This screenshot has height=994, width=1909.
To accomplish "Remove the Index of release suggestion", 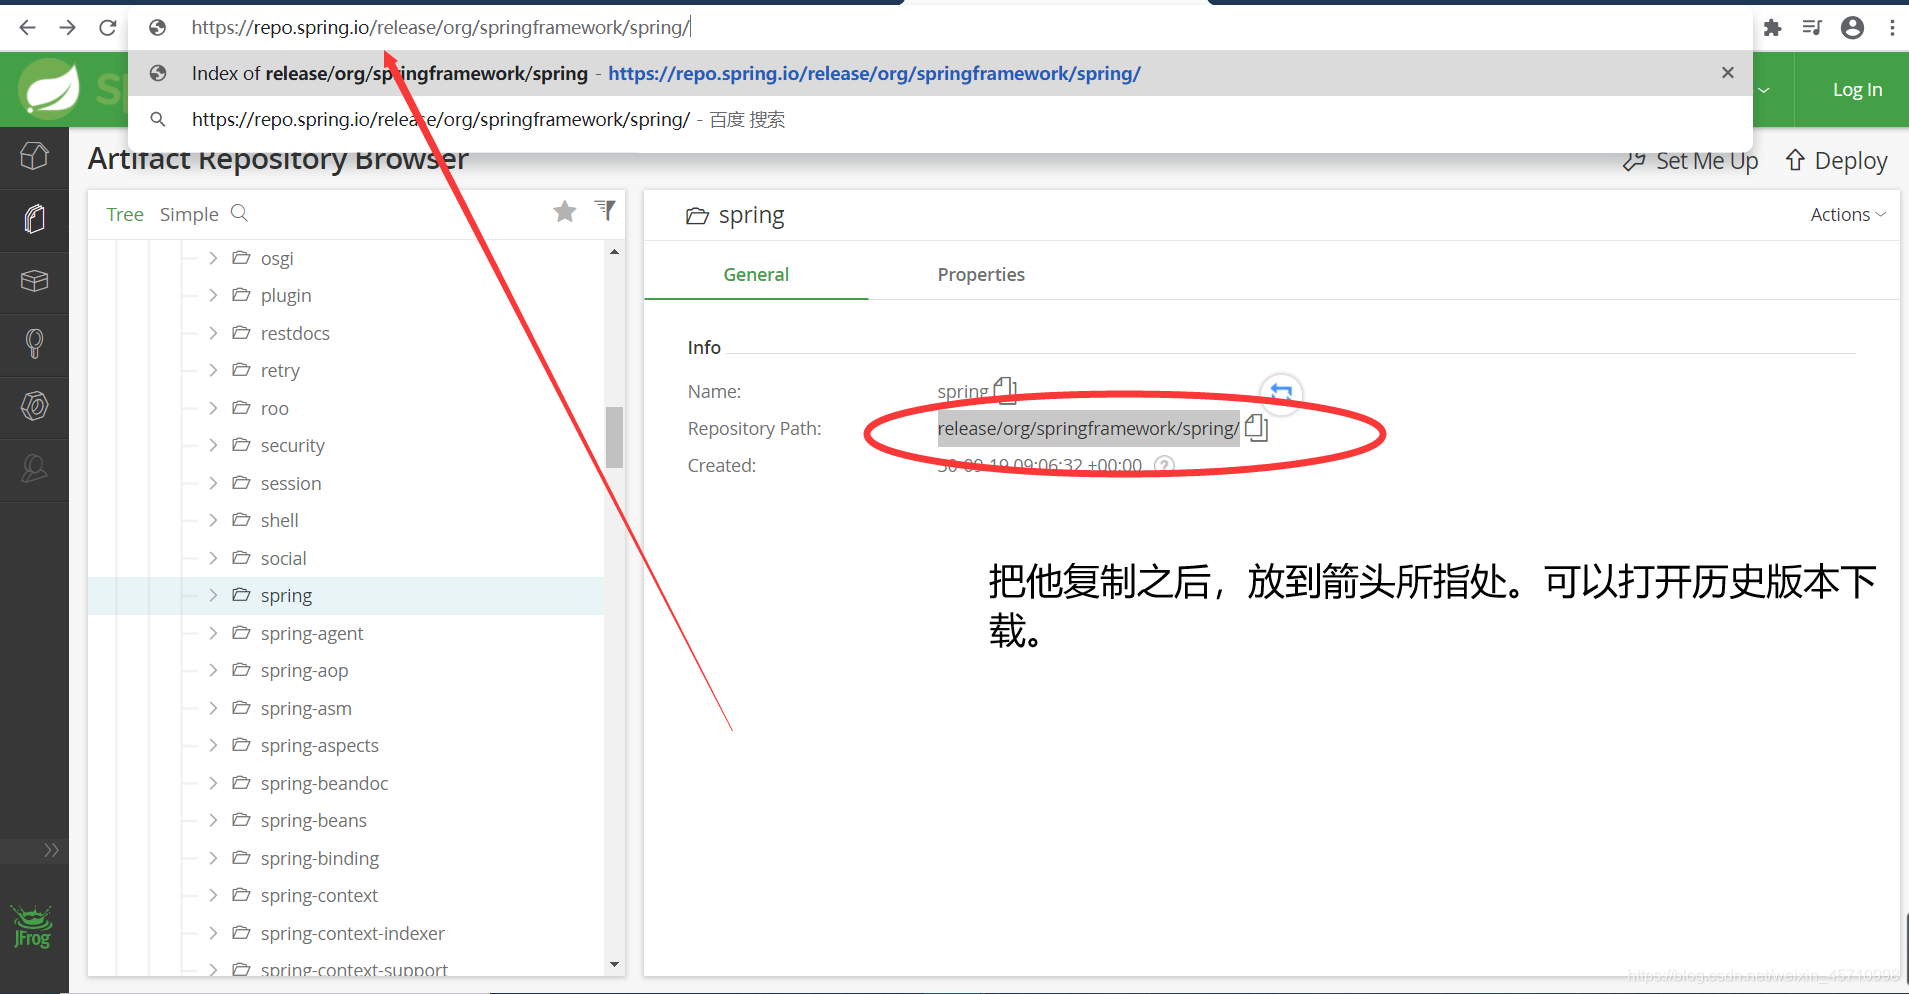I will coord(1727,73).
